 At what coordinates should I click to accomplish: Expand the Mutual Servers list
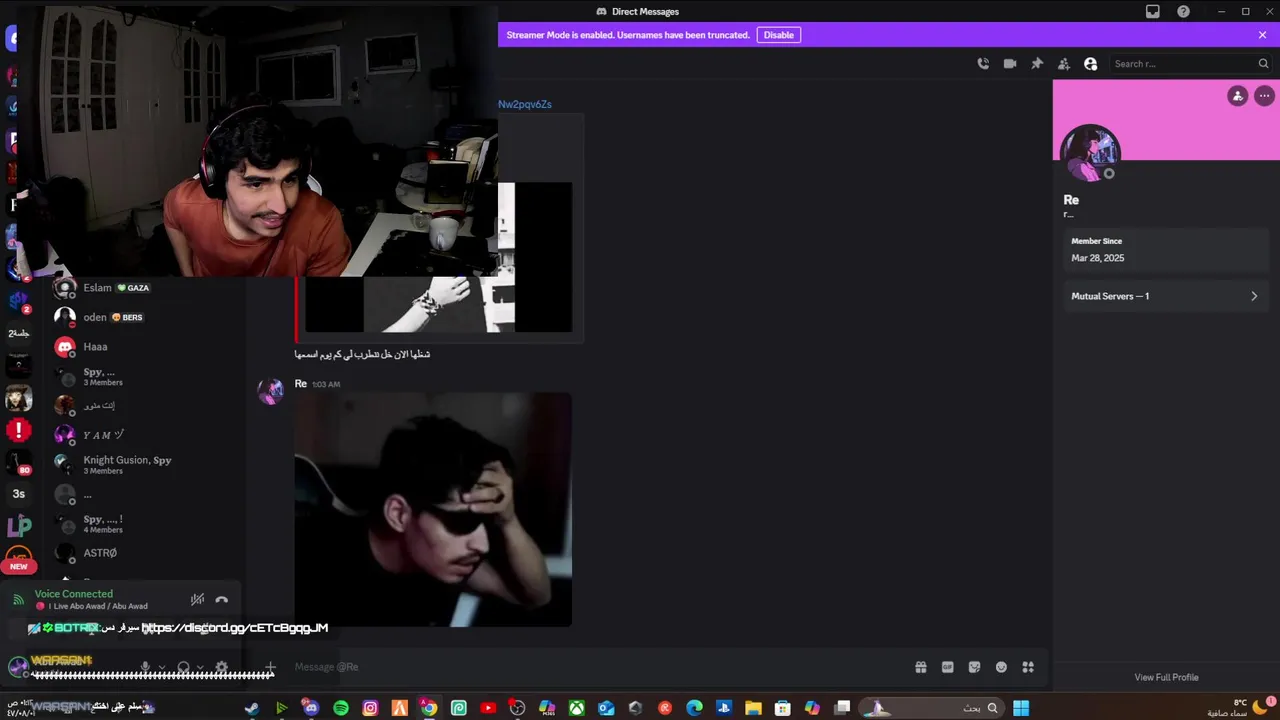[x=1165, y=296]
